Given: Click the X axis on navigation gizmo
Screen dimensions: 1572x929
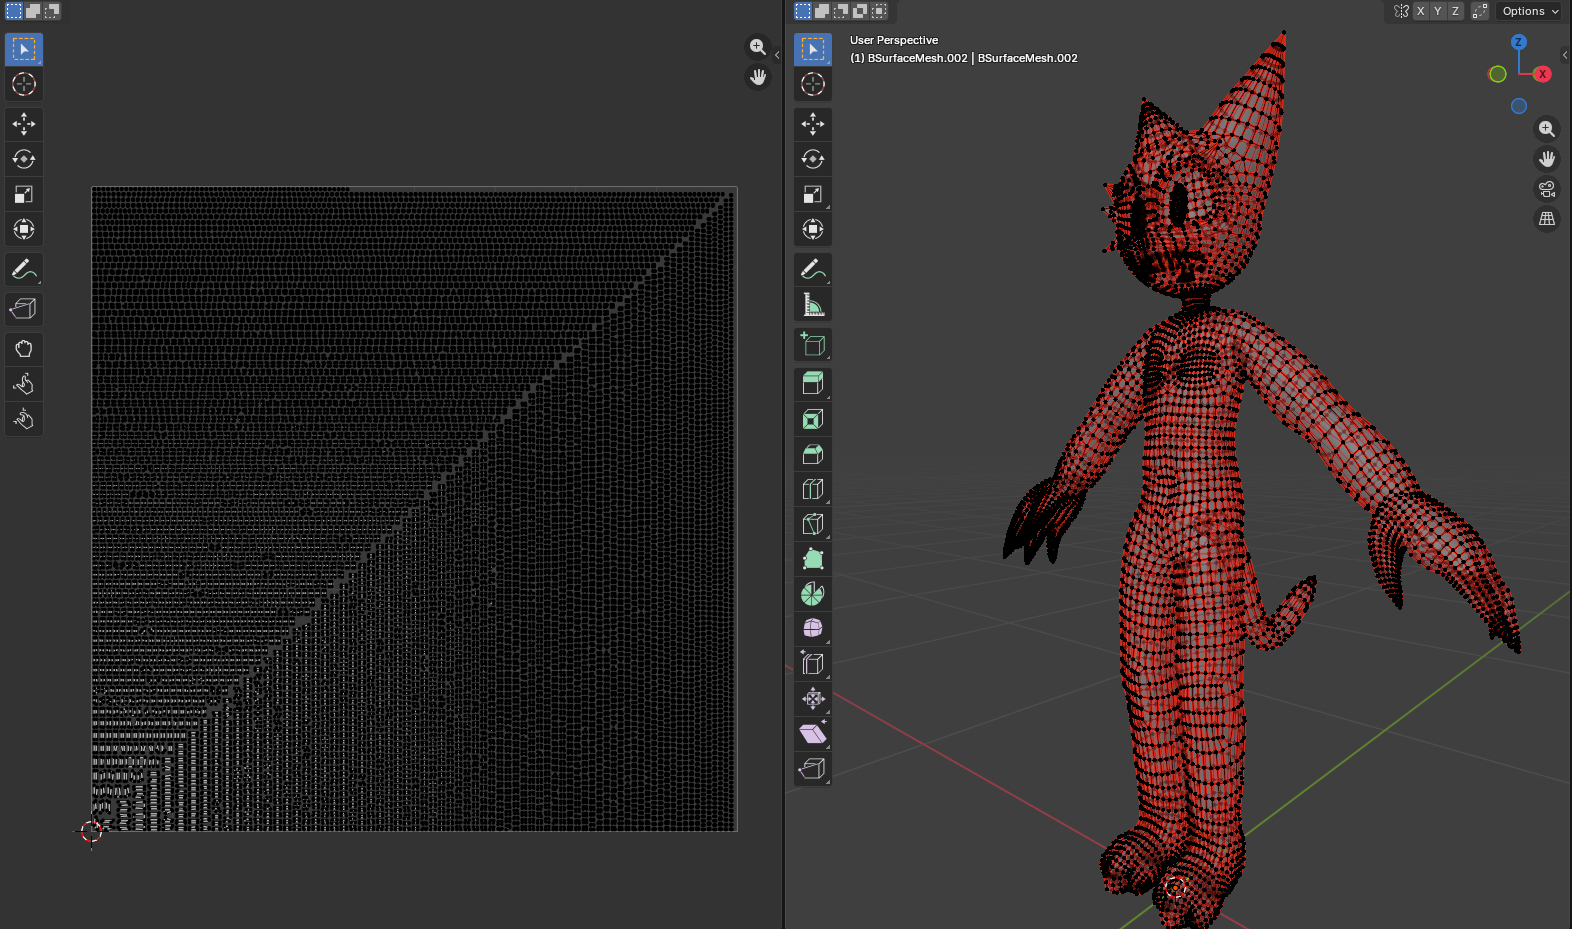Looking at the screenshot, I should [1543, 74].
